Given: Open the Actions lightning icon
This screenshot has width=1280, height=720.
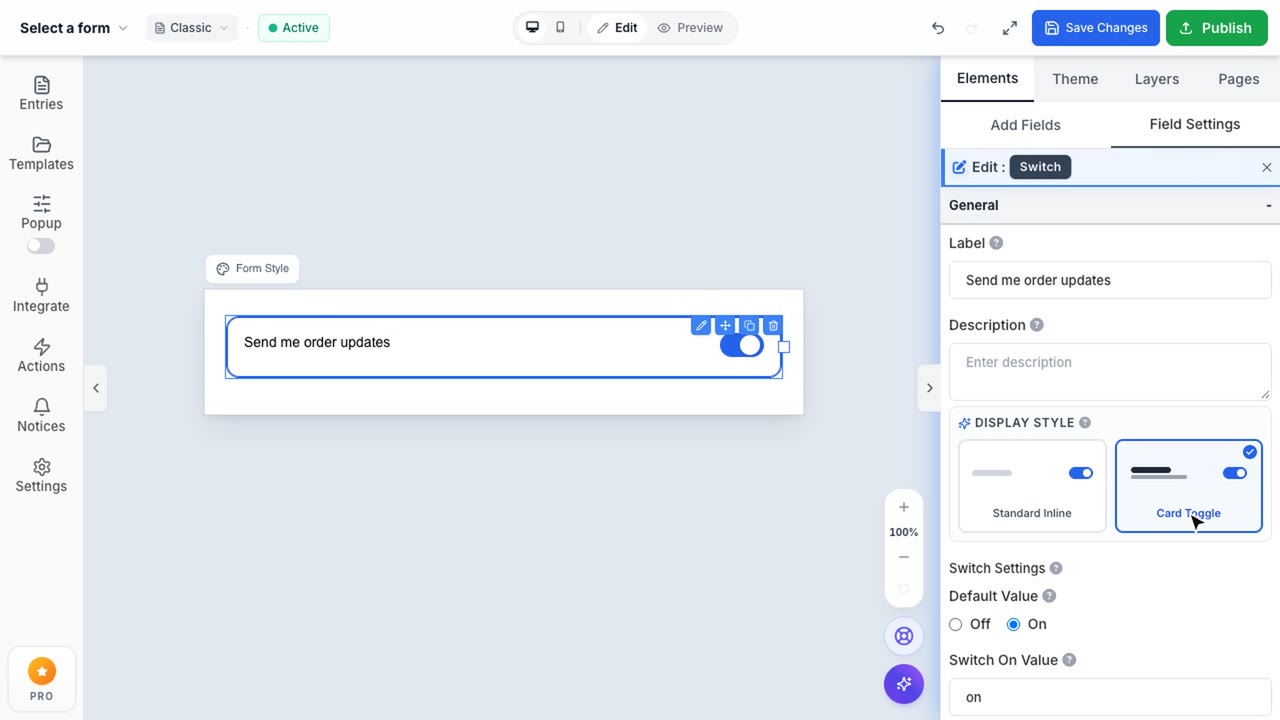Looking at the screenshot, I should click(x=41, y=347).
